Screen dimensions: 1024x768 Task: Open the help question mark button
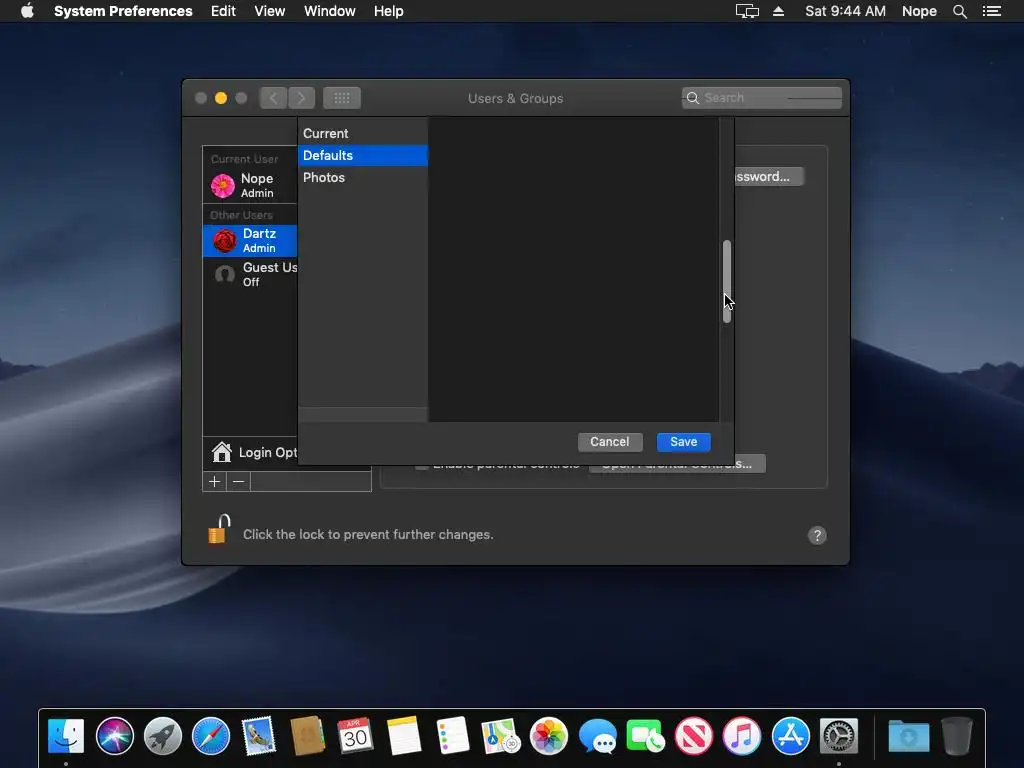(817, 536)
